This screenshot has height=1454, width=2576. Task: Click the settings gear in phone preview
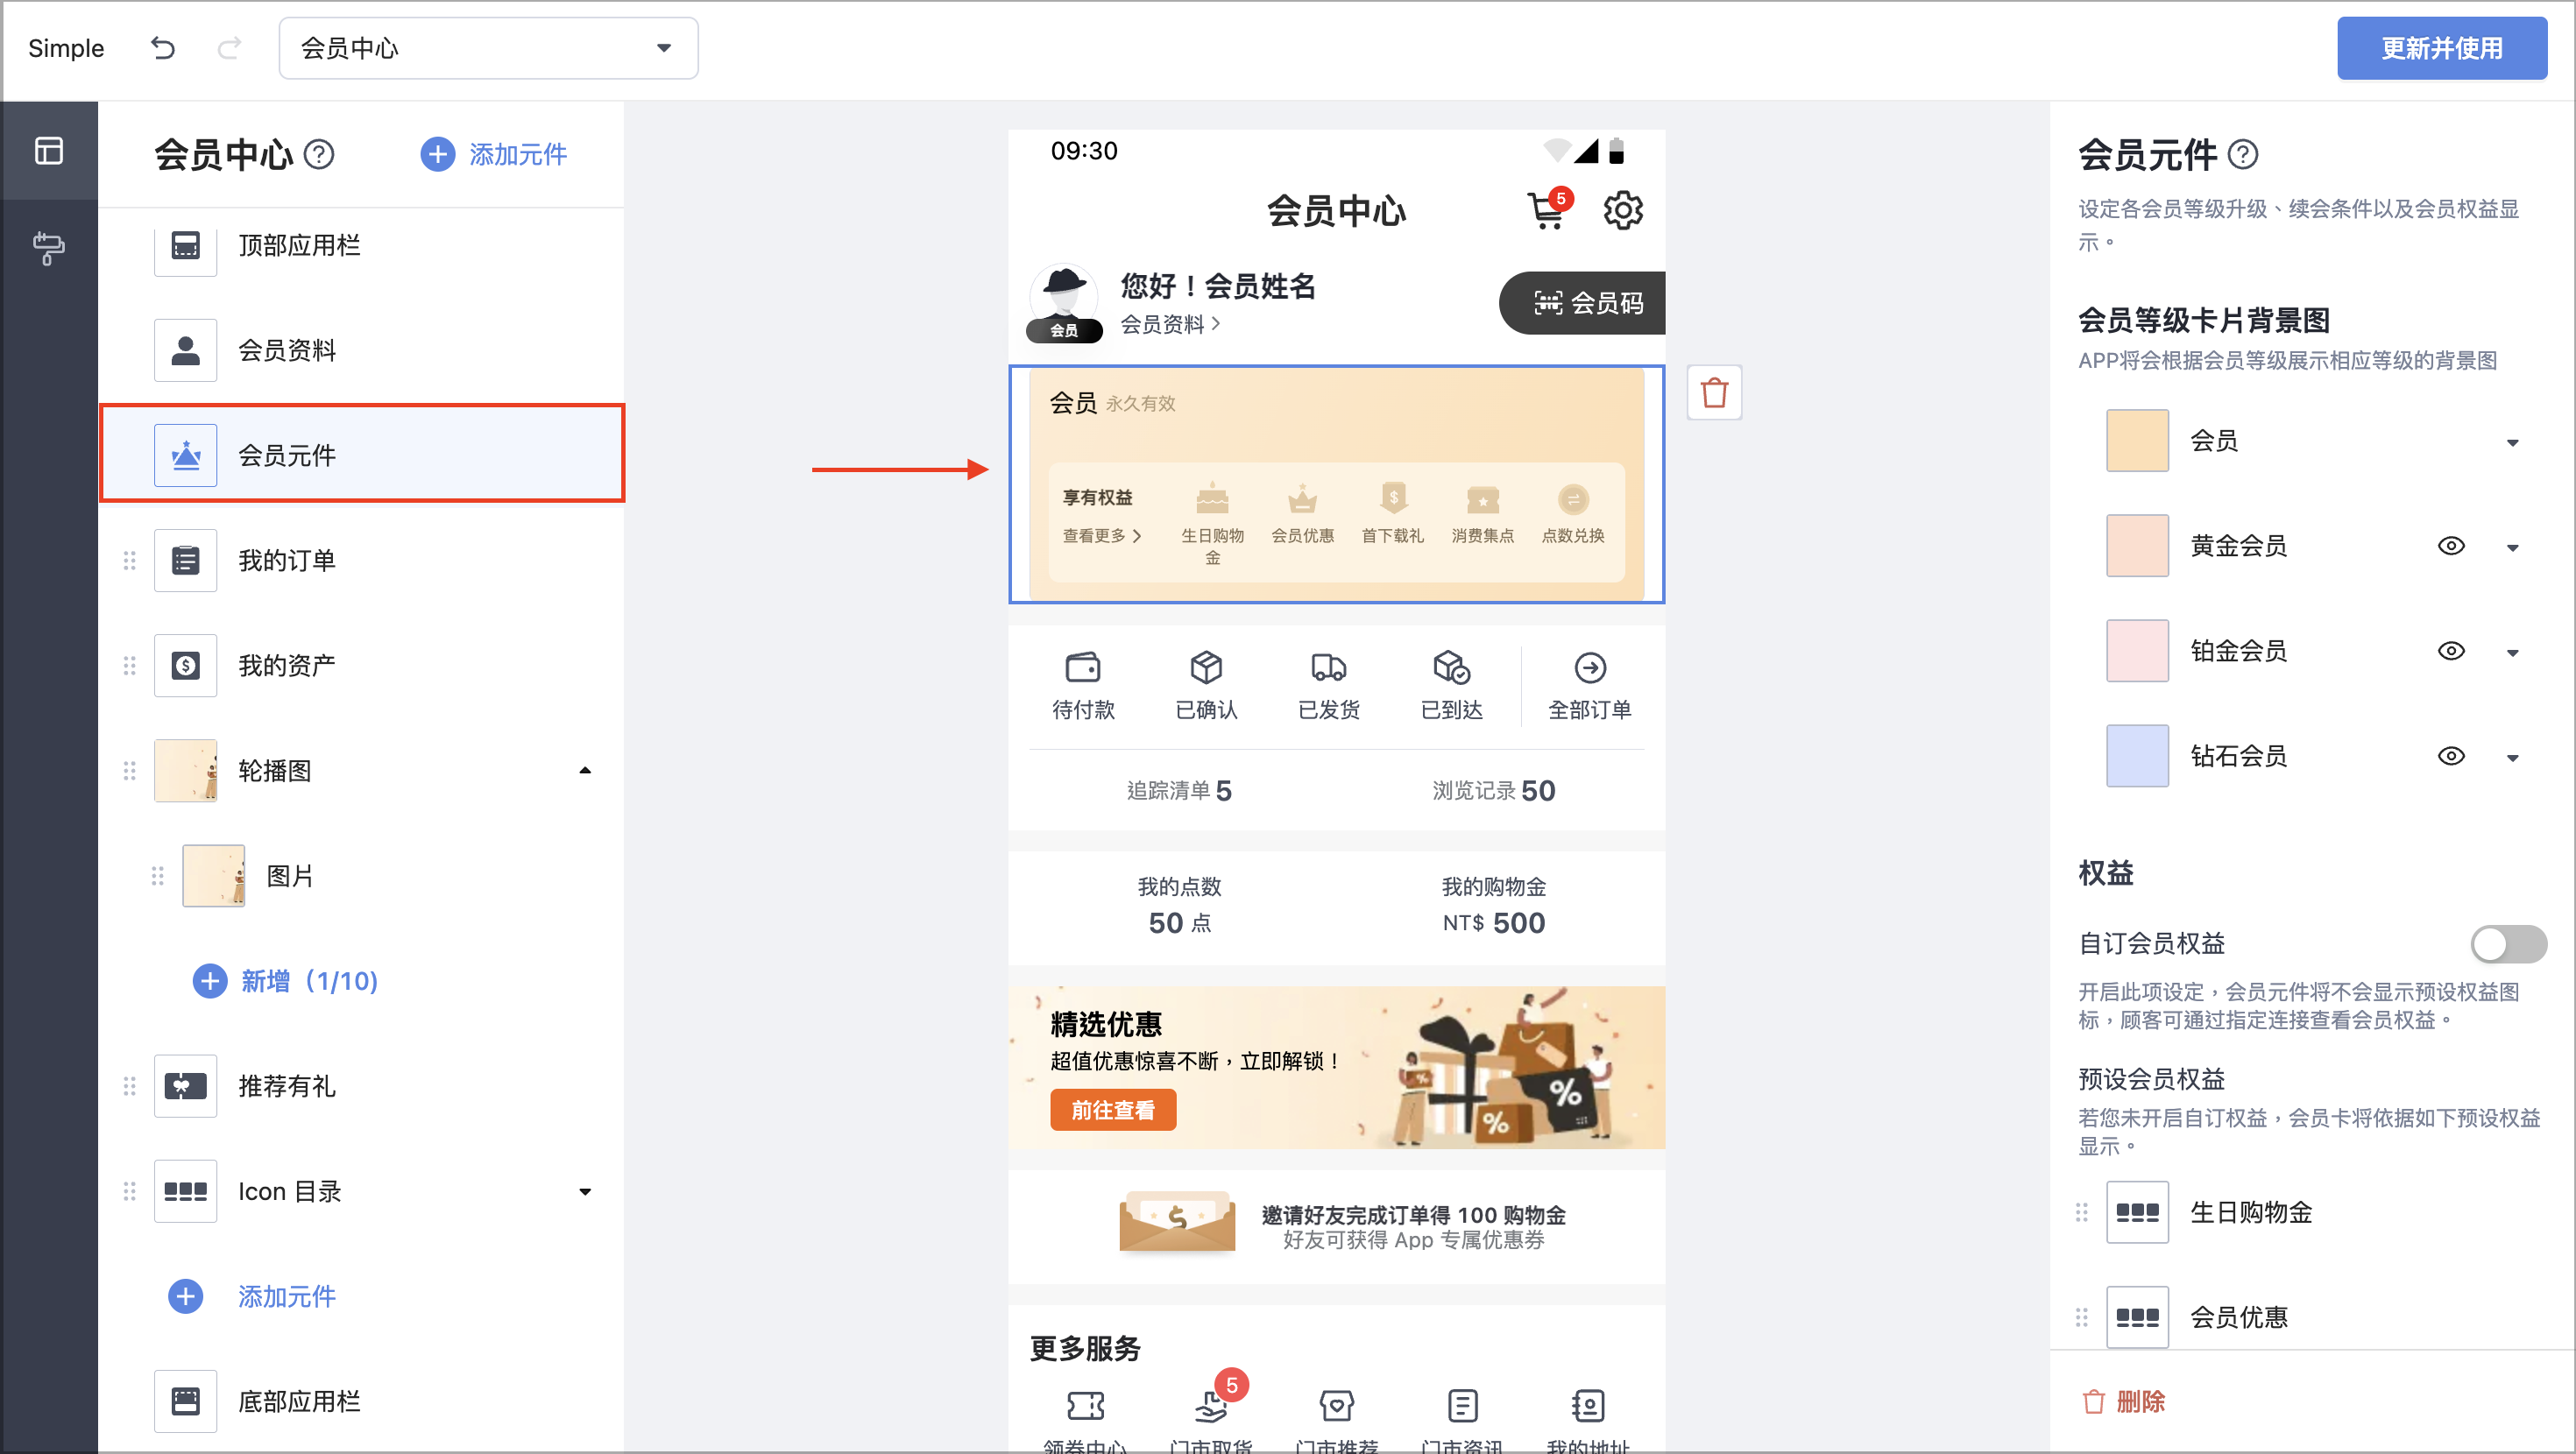[1623, 210]
